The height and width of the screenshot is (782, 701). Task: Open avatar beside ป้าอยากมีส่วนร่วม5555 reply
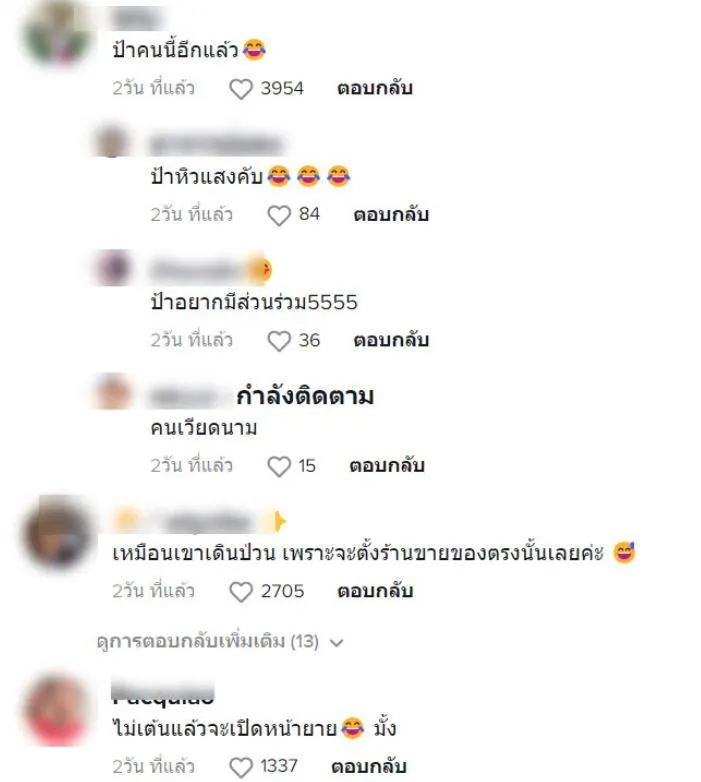[x=113, y=268]
